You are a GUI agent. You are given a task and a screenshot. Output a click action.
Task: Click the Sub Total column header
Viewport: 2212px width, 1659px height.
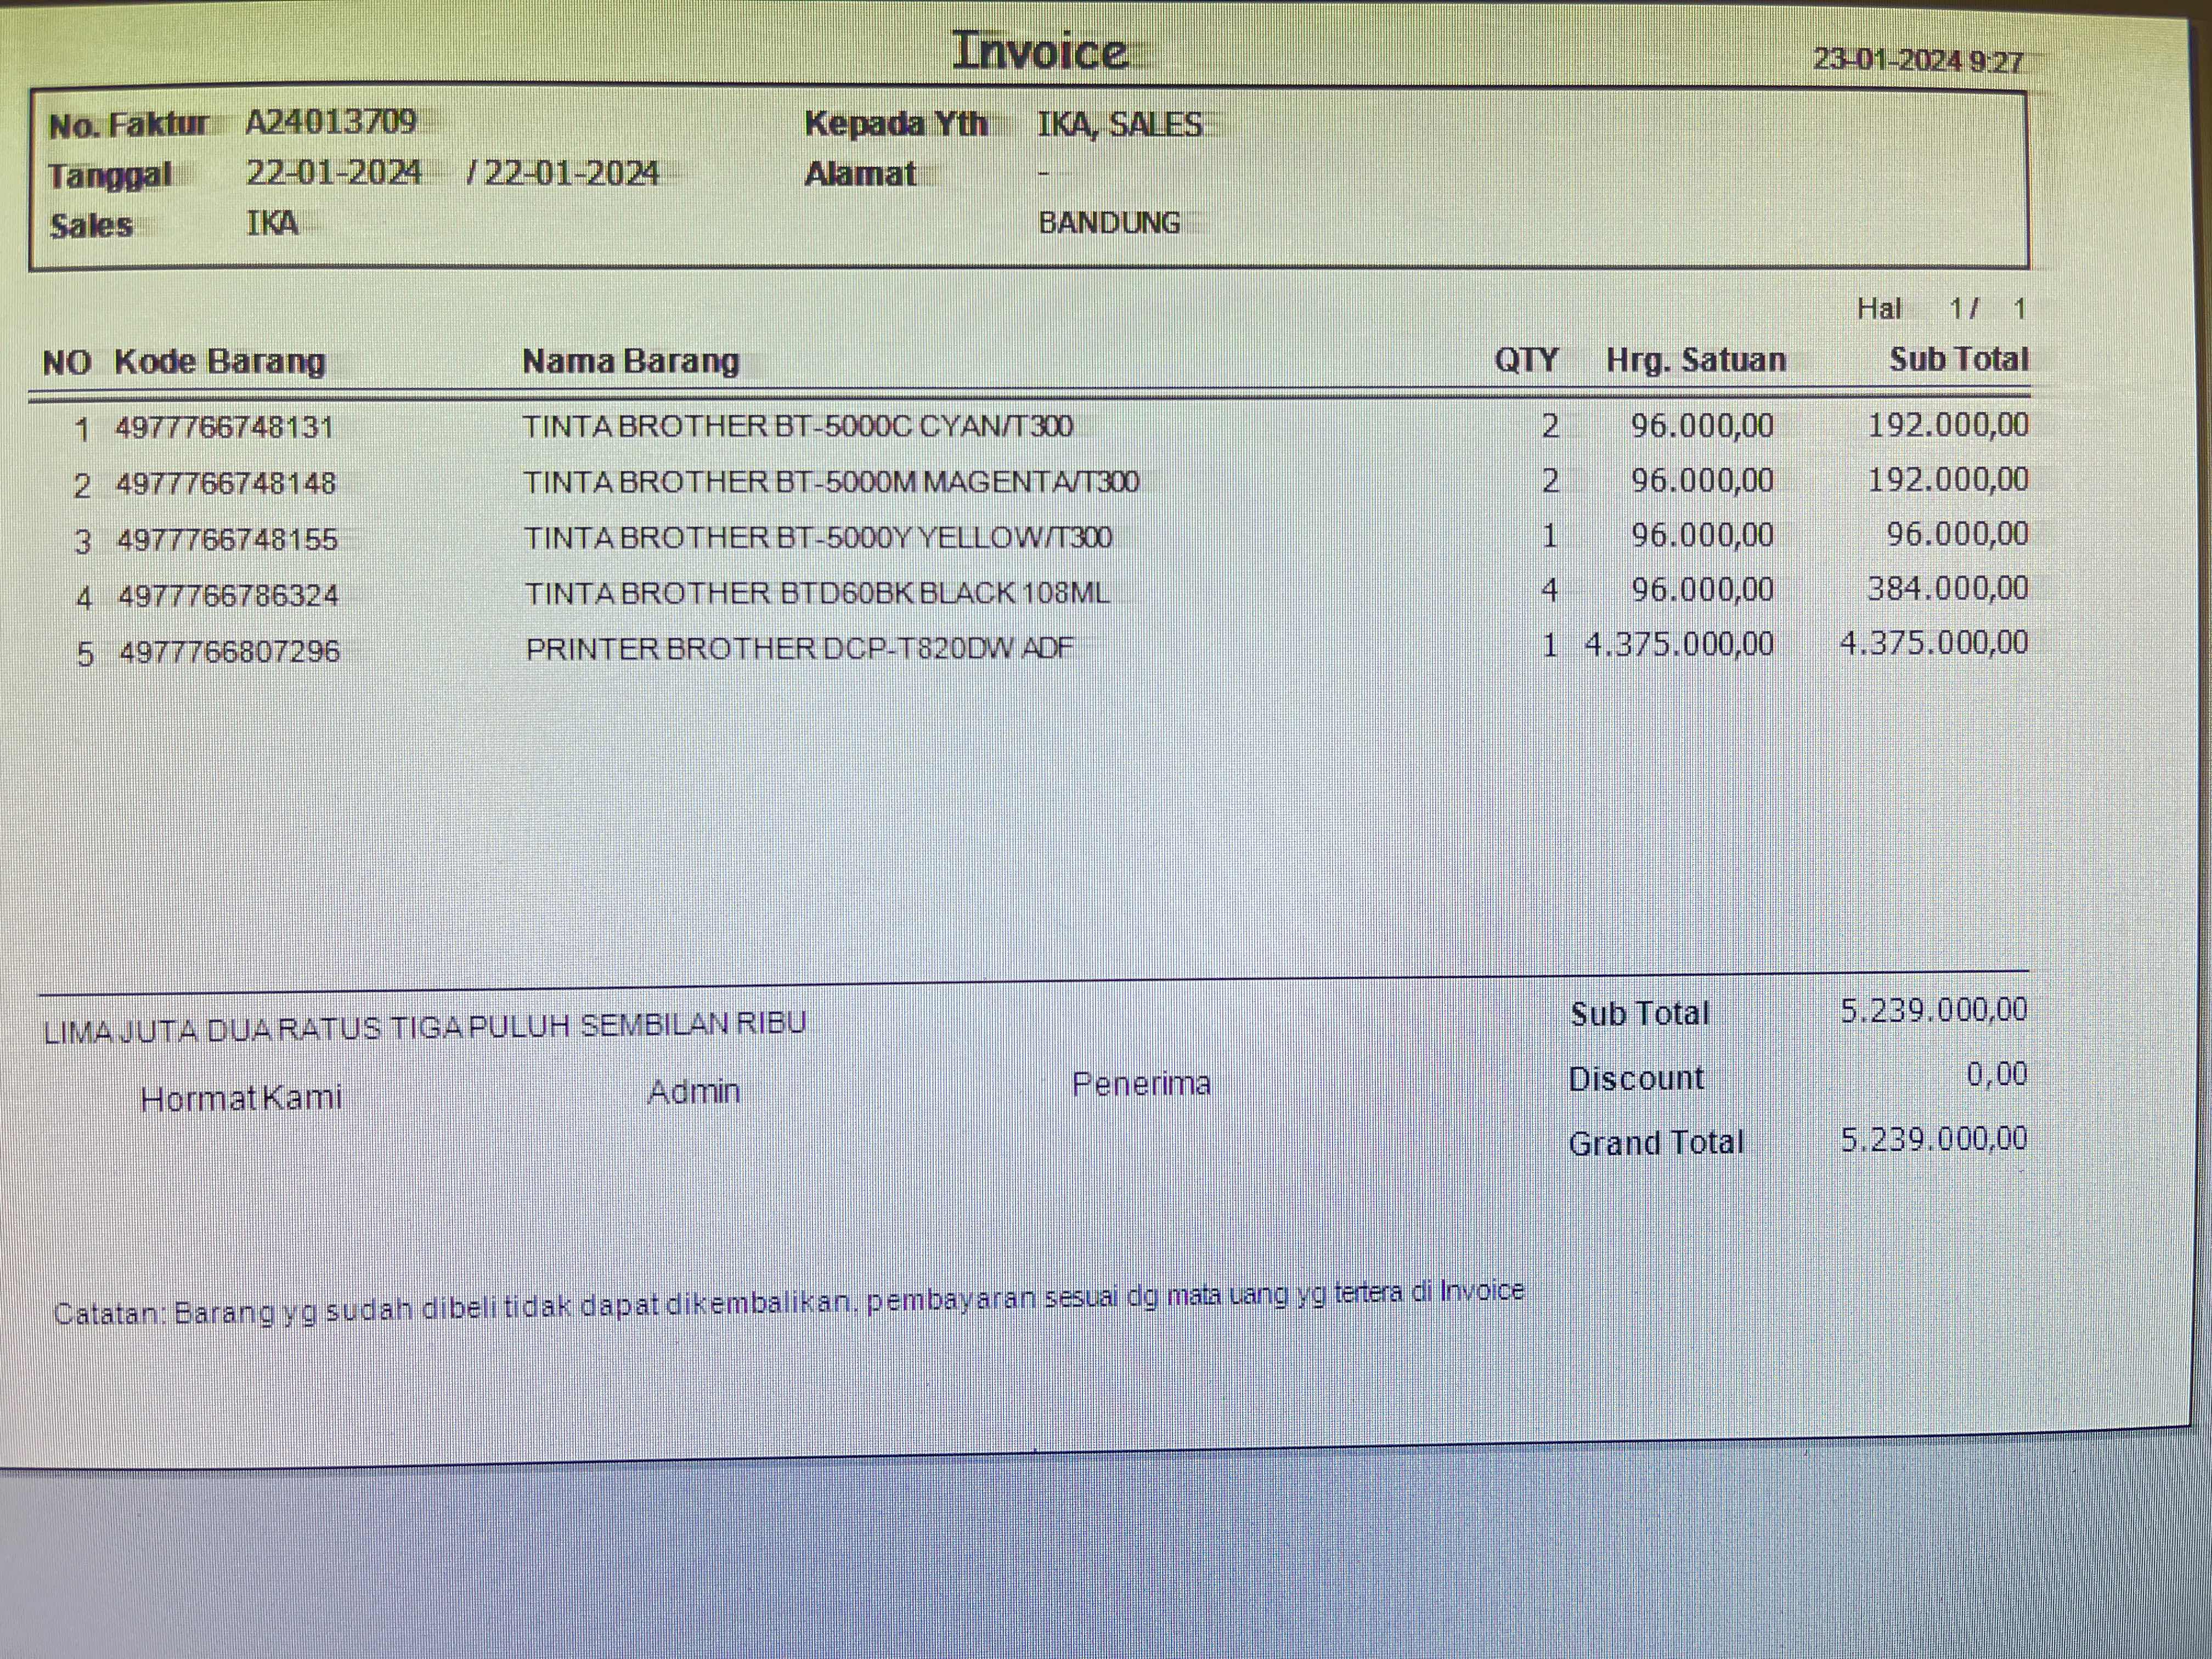pyautogui.click(x=1958, y=359)
